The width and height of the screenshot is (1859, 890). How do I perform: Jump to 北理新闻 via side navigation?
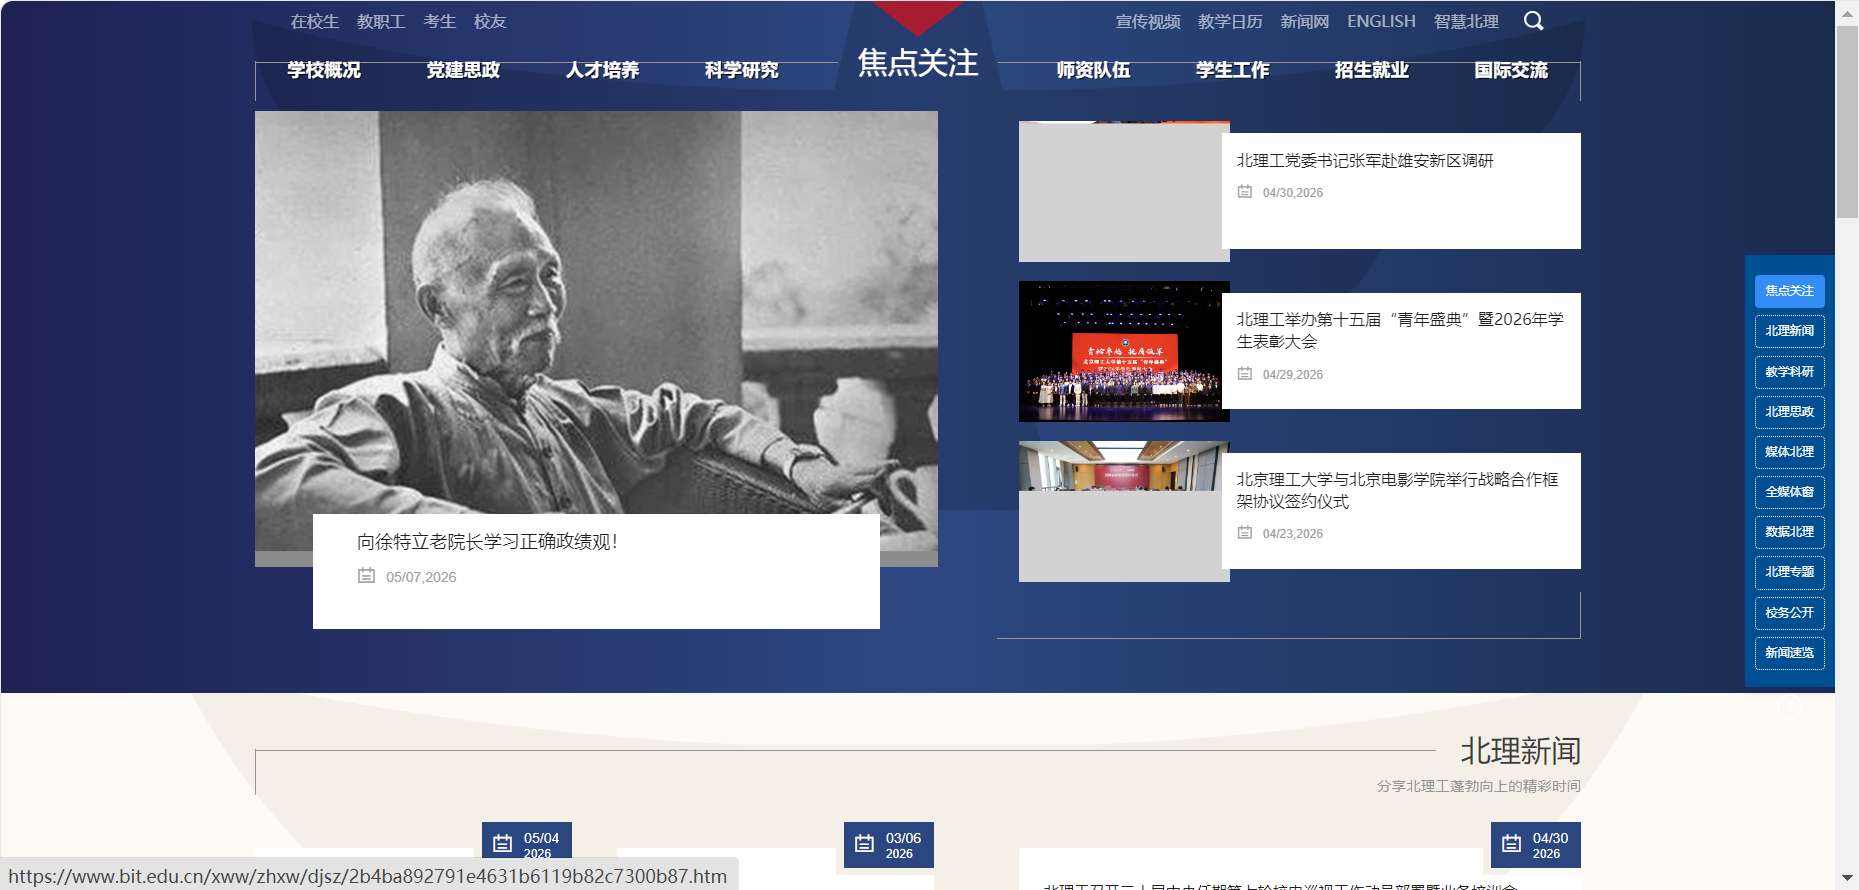pos(1790,331)
